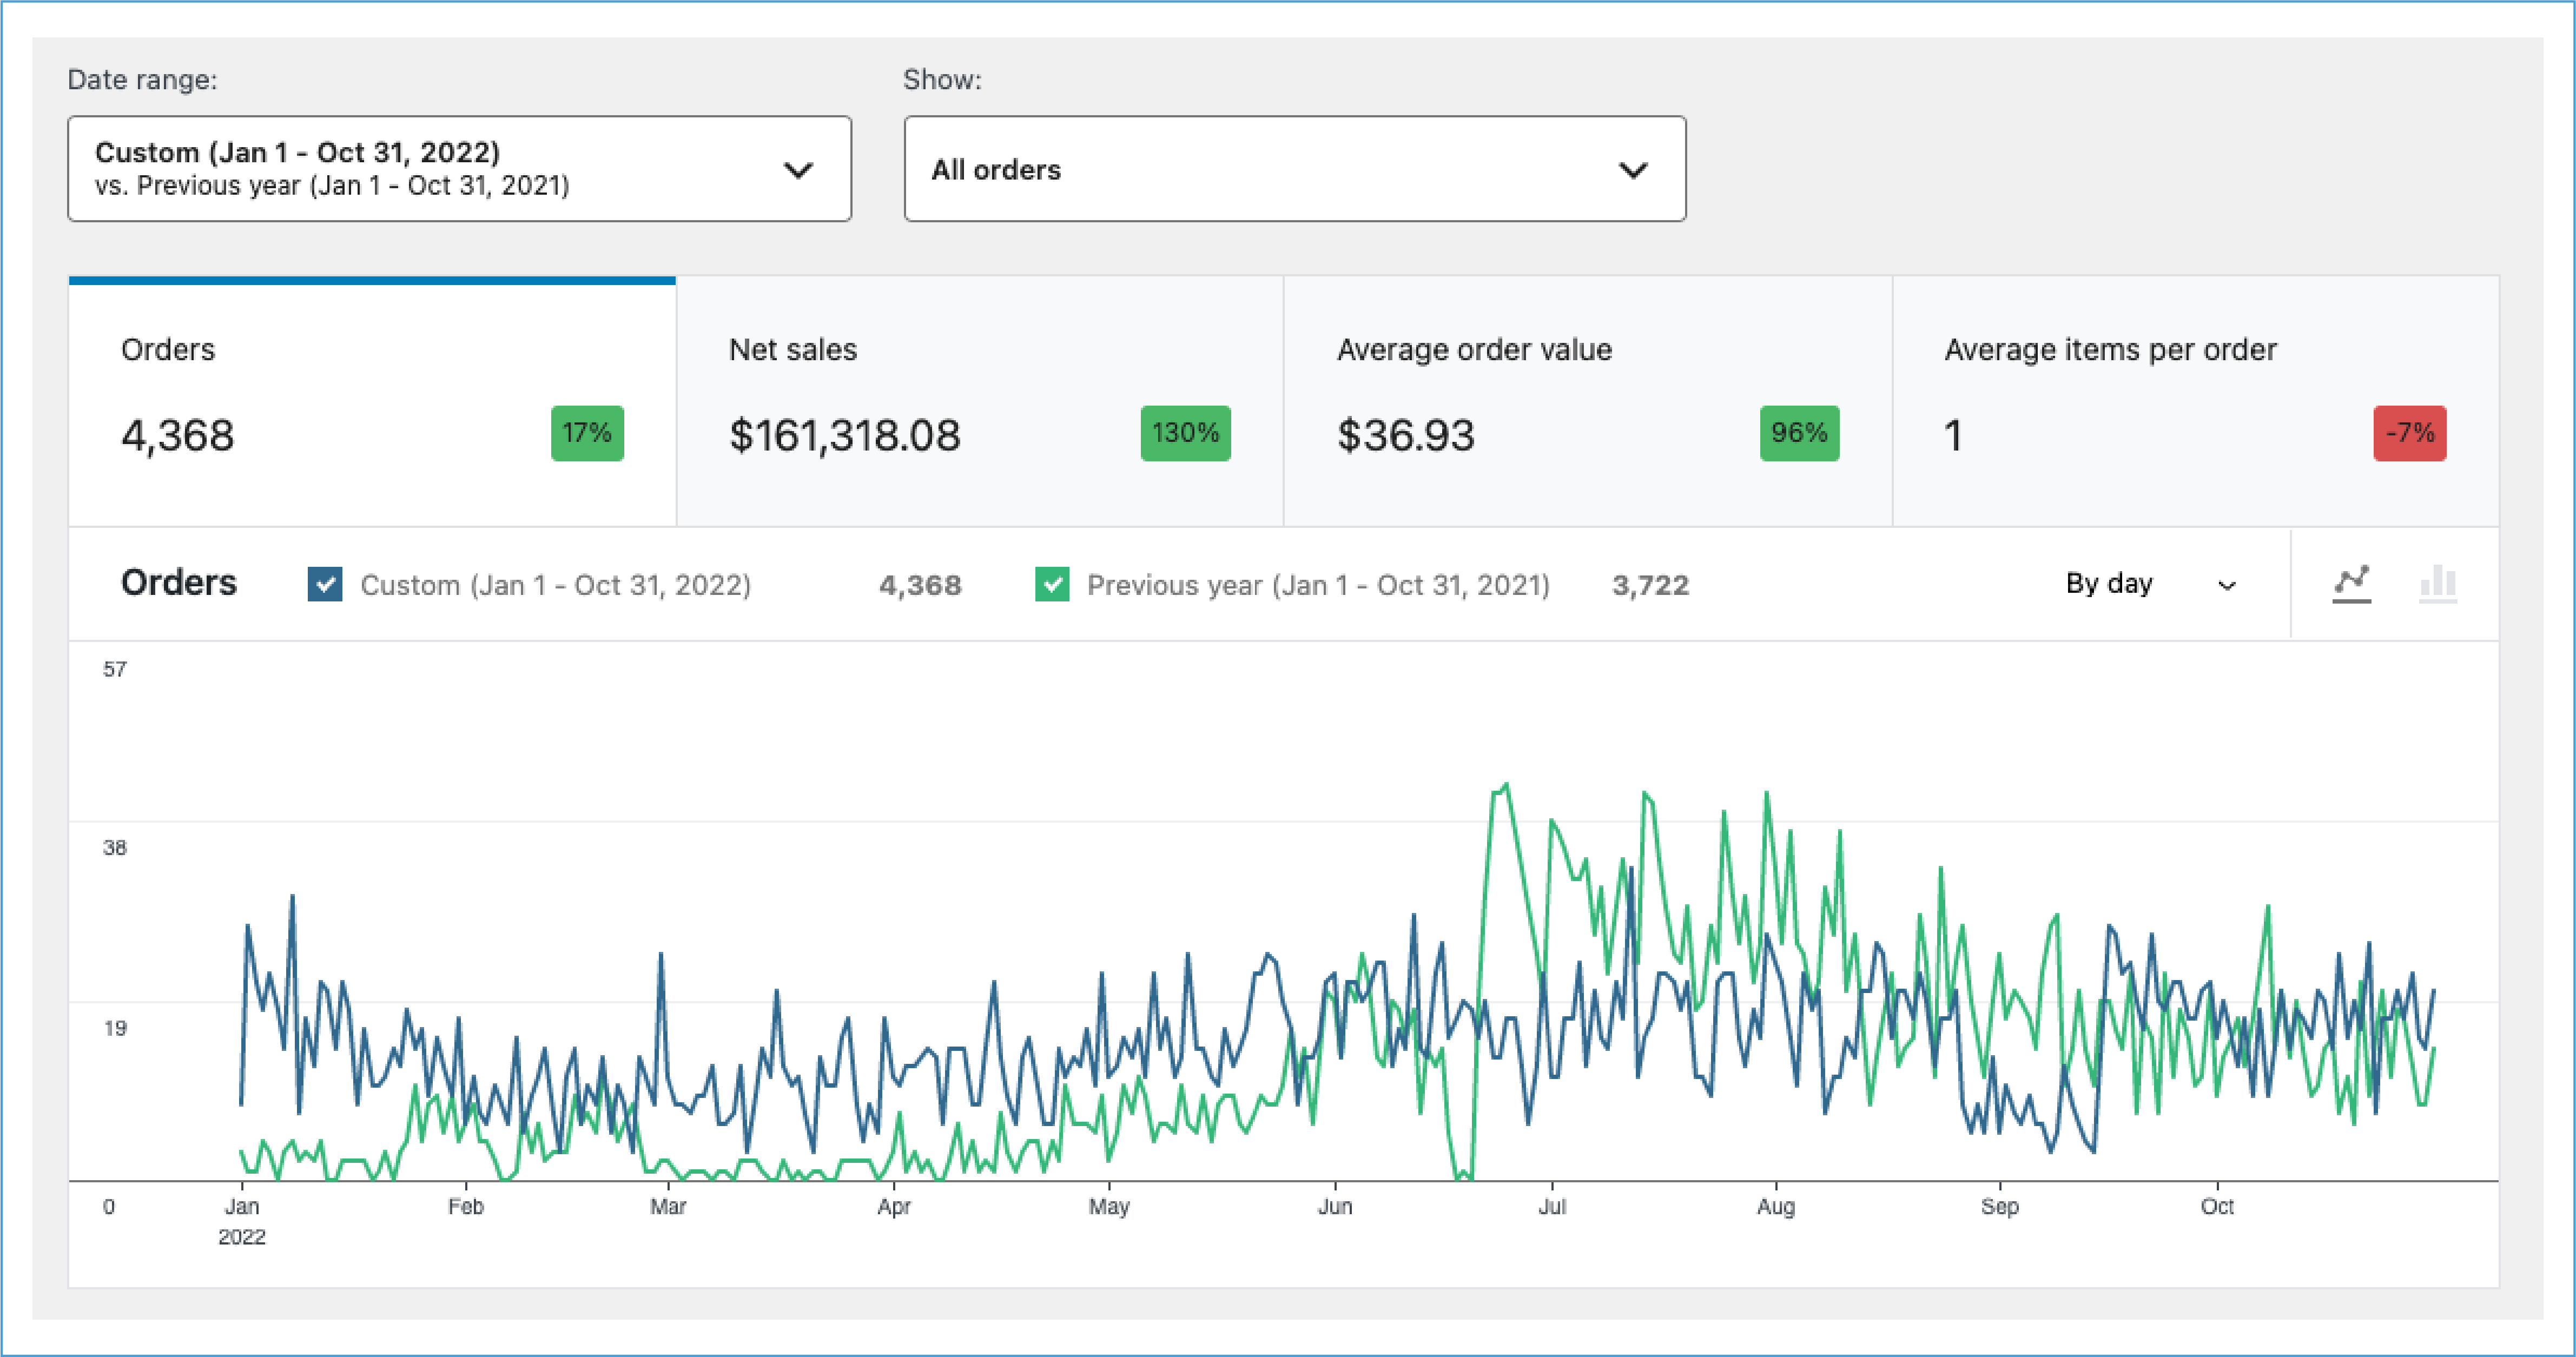
Task: Click the 17% orders growth badge
Action: [587, 433]
